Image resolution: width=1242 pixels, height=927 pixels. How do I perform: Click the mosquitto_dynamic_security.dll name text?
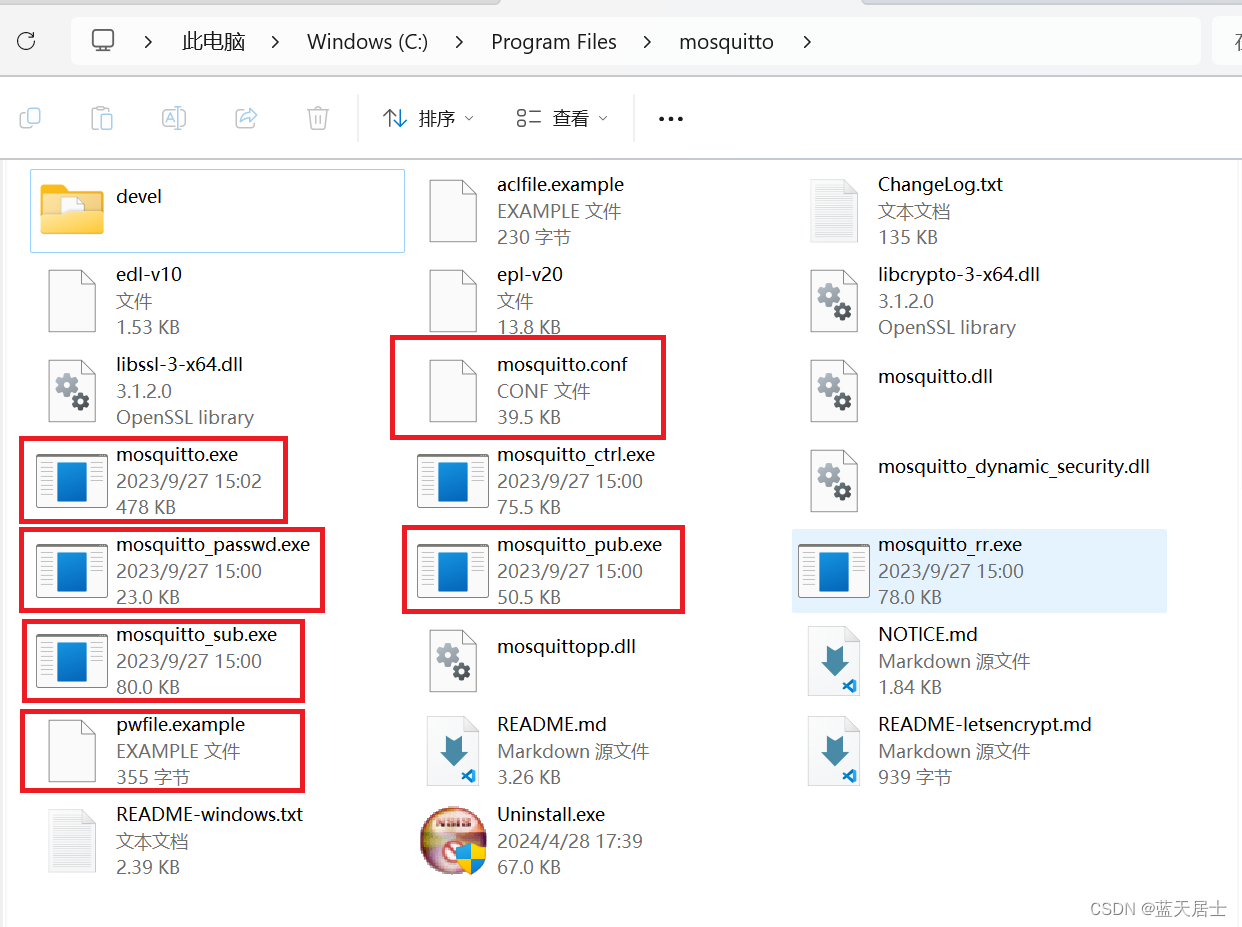1014,467
